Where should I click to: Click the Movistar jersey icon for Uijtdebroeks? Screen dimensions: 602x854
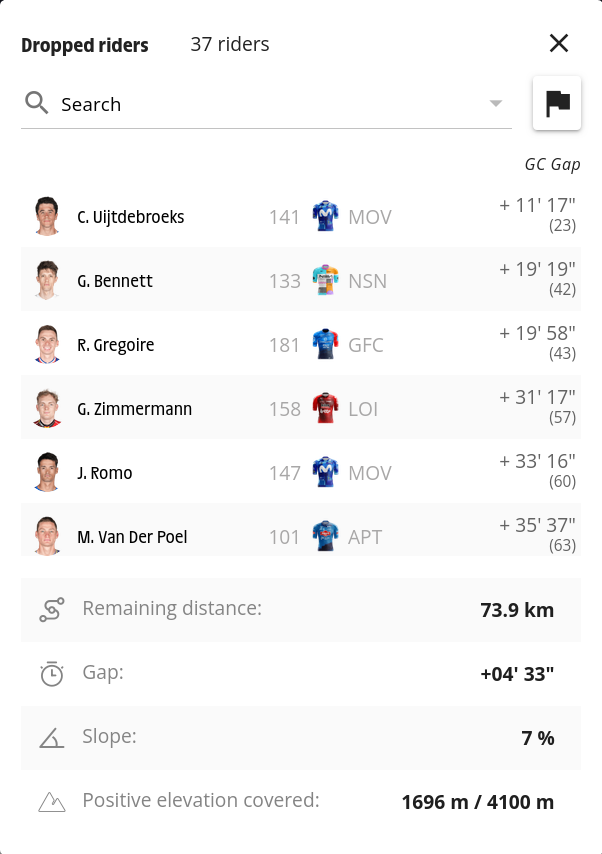coord(325,217)
